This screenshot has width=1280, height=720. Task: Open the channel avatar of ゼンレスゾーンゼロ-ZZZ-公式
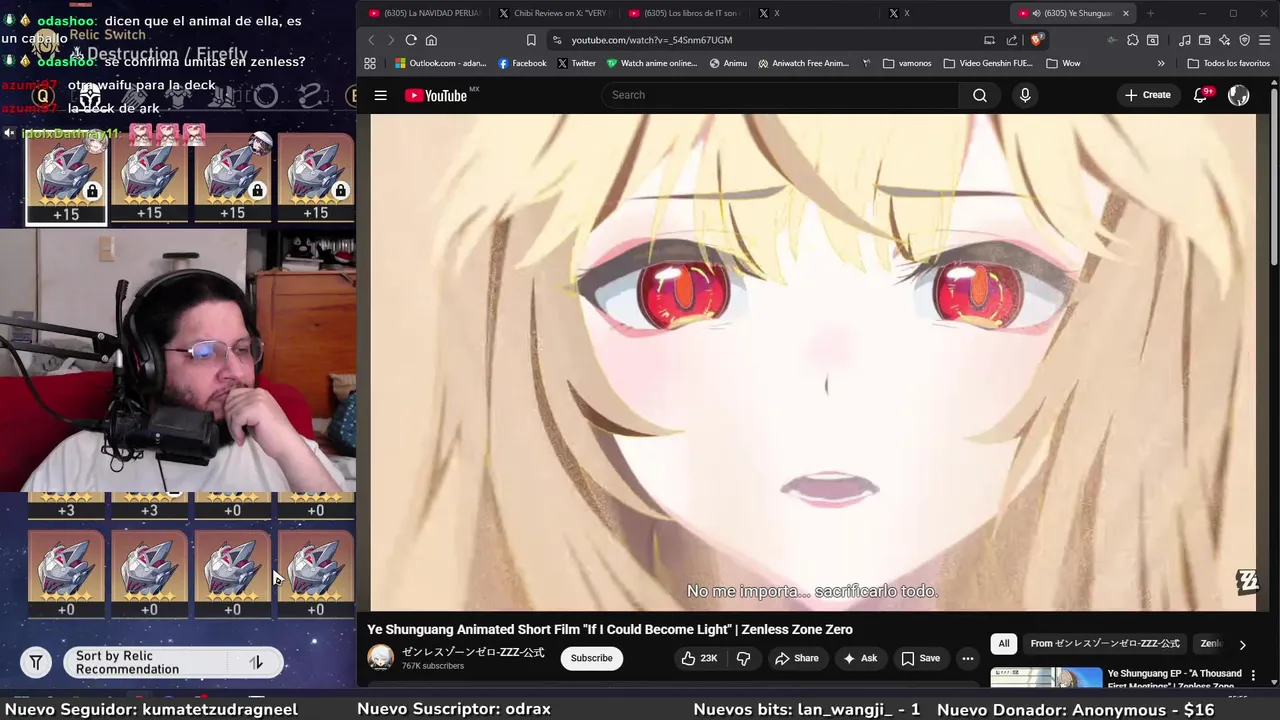pos(381,658)
